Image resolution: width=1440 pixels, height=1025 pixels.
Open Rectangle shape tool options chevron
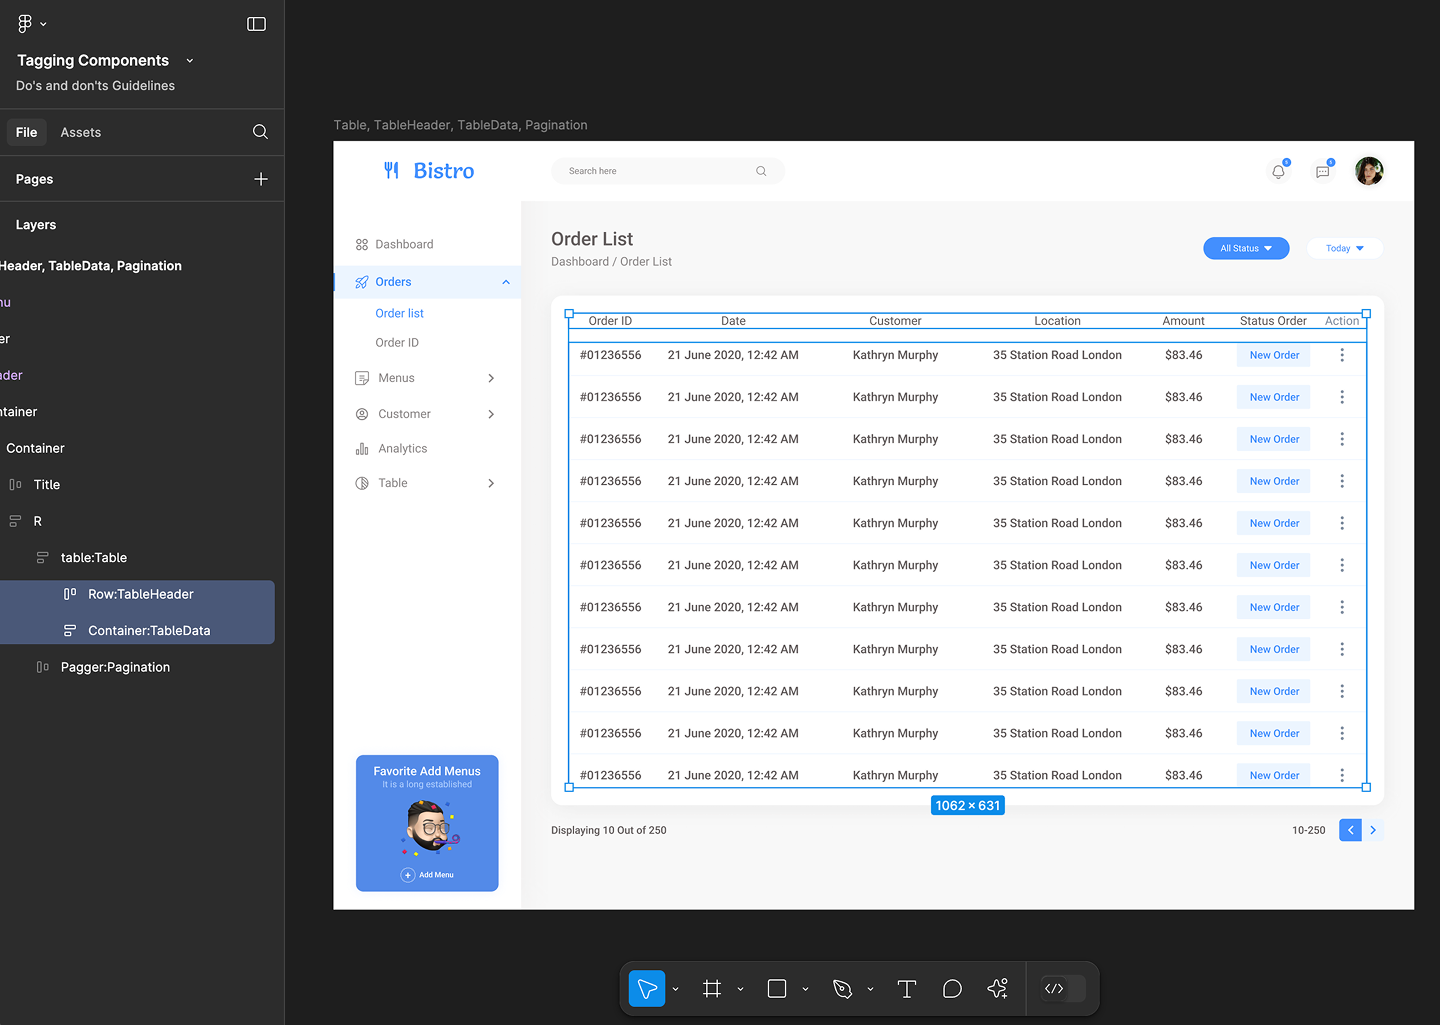click(806, 989)
